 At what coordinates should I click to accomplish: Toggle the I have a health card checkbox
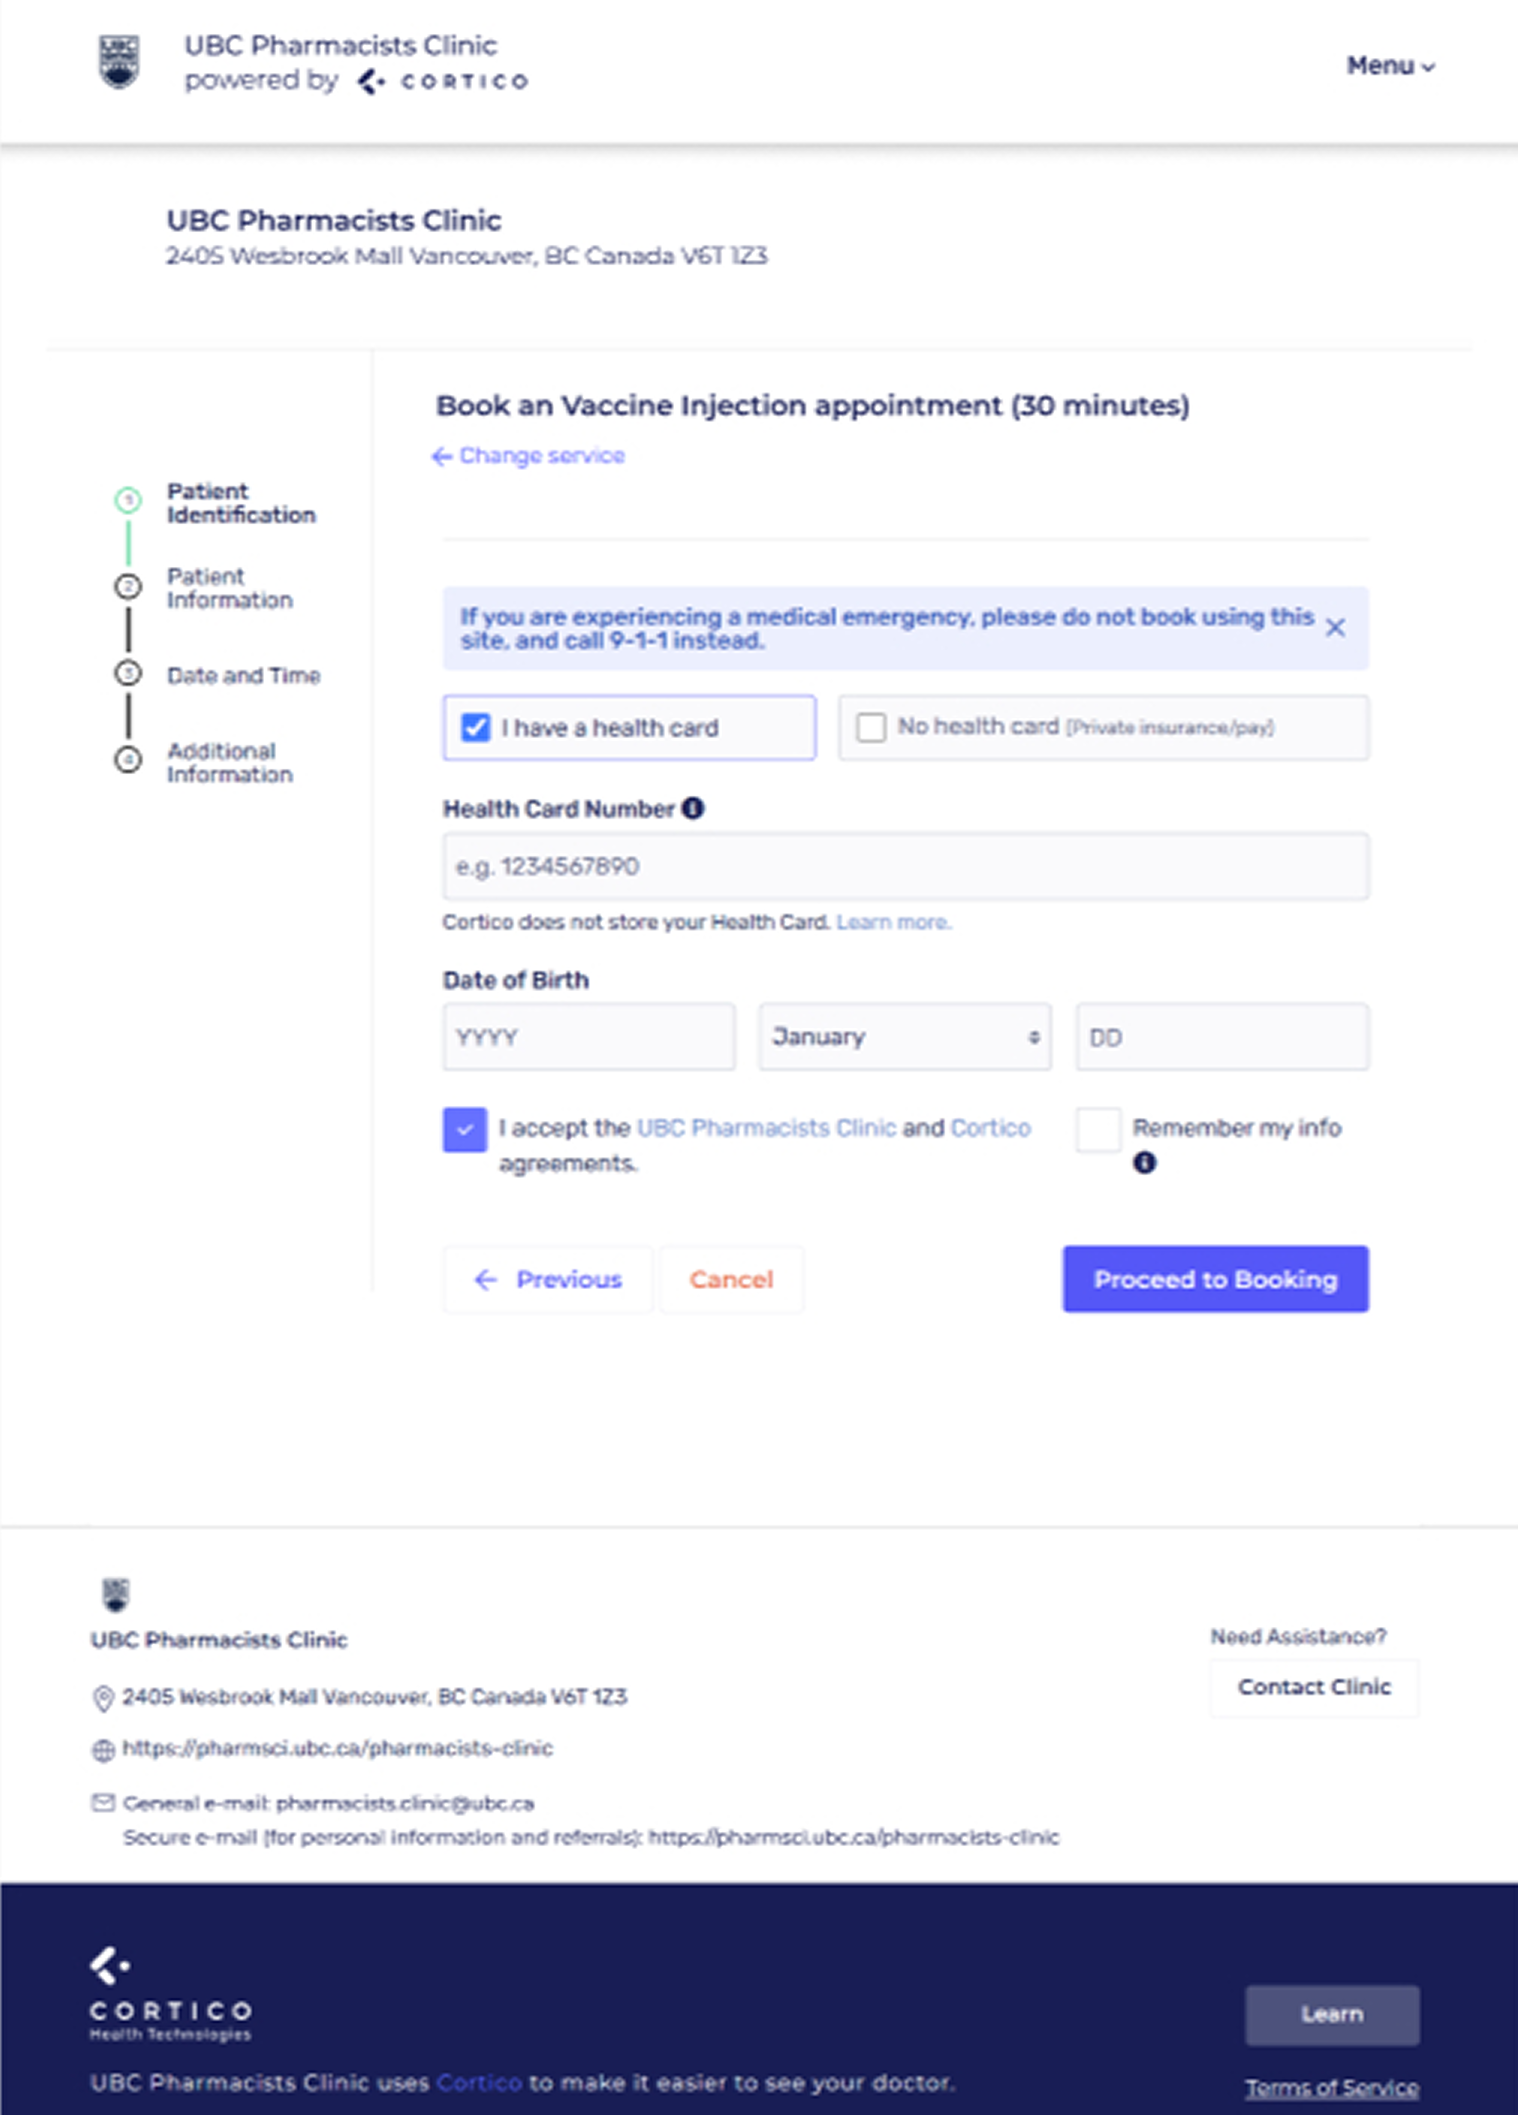[476, 727]
